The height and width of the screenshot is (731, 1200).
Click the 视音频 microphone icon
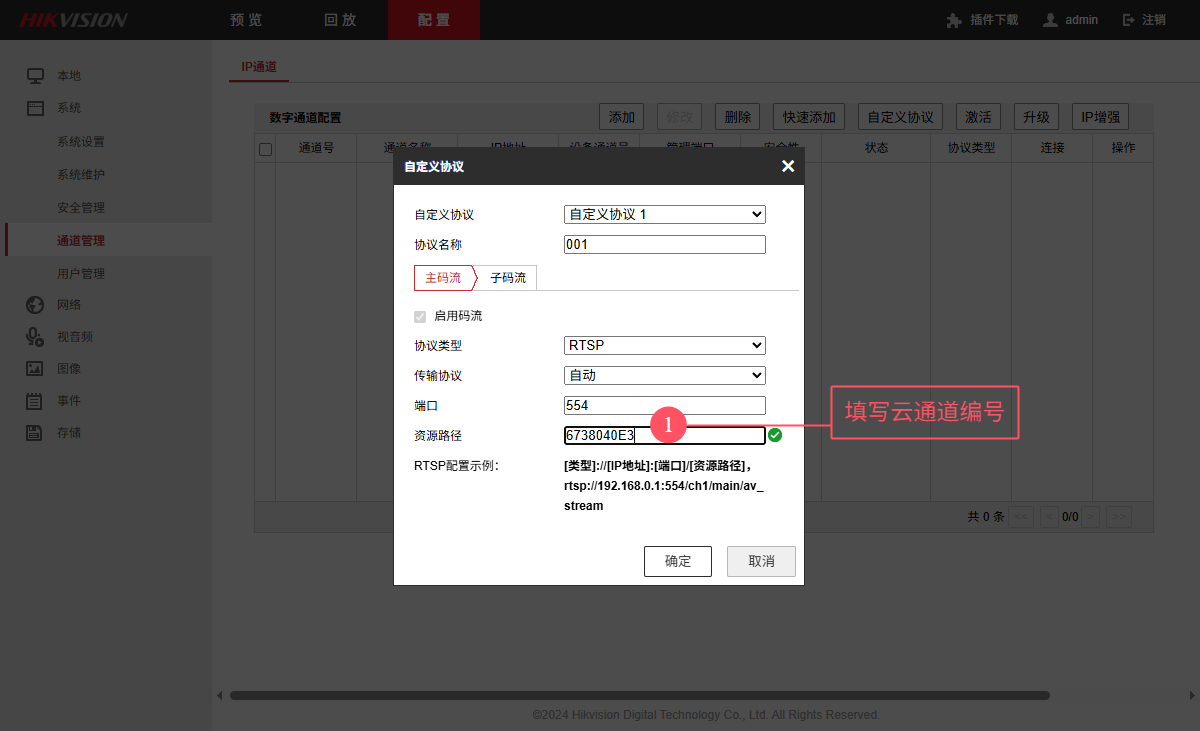pyautogui.click(x=35, y=337)
